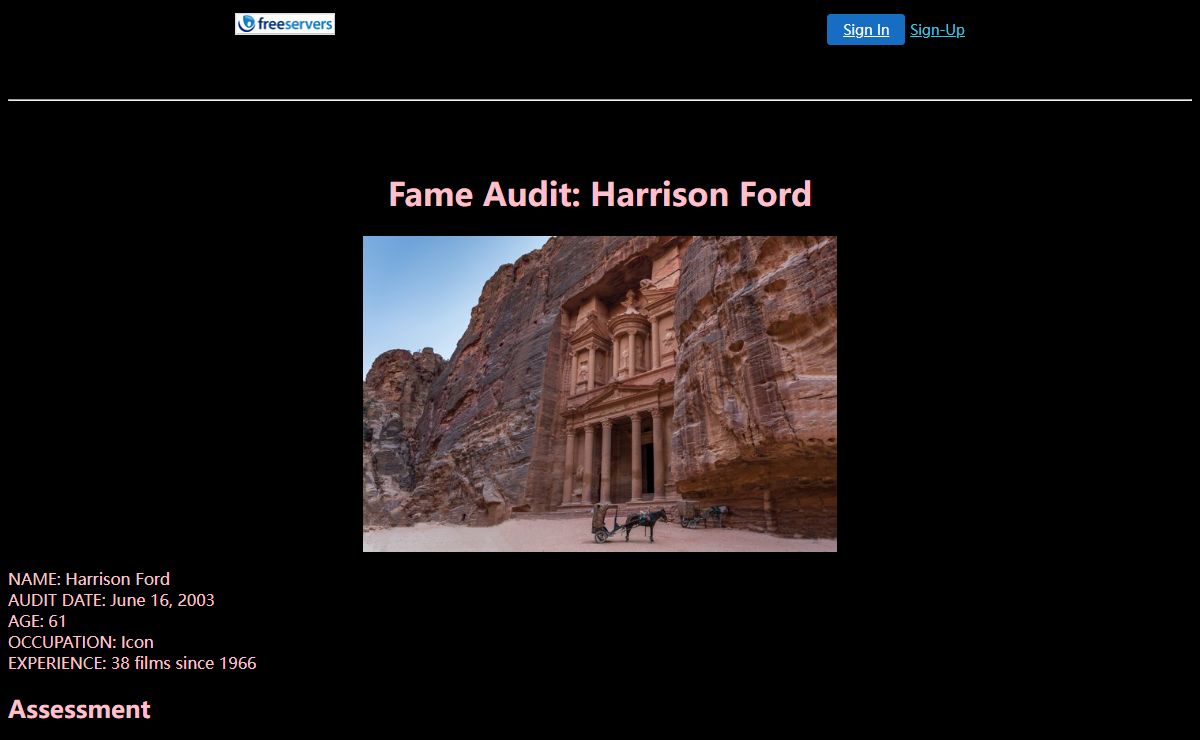Open the Sign-Up link

point(937,30)
